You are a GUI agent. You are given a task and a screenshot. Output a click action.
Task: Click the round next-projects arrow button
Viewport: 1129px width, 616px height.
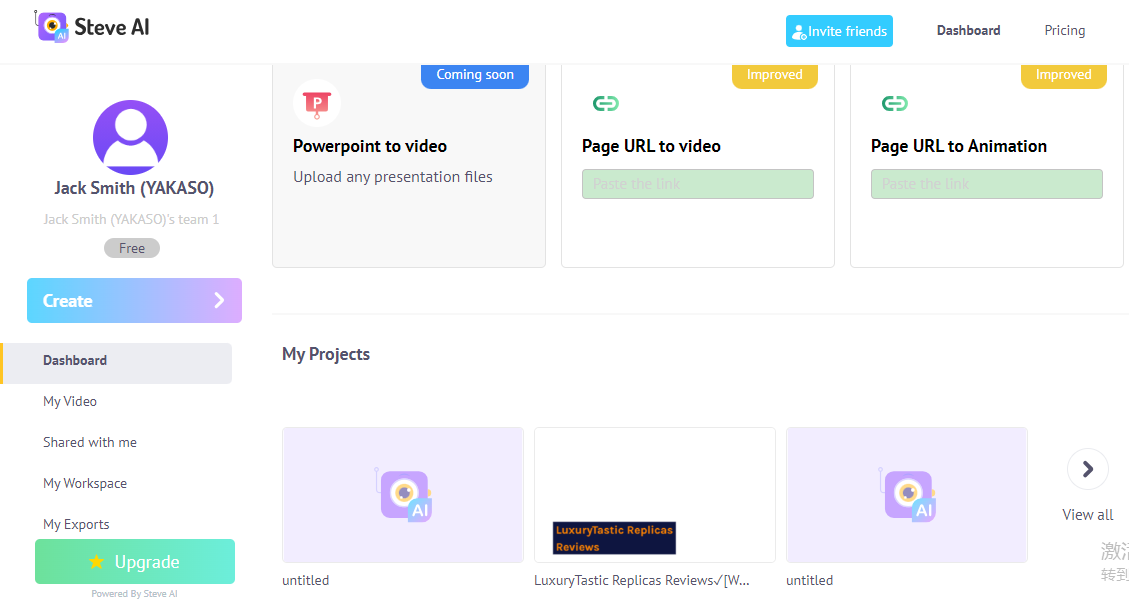click(1087, 469)
